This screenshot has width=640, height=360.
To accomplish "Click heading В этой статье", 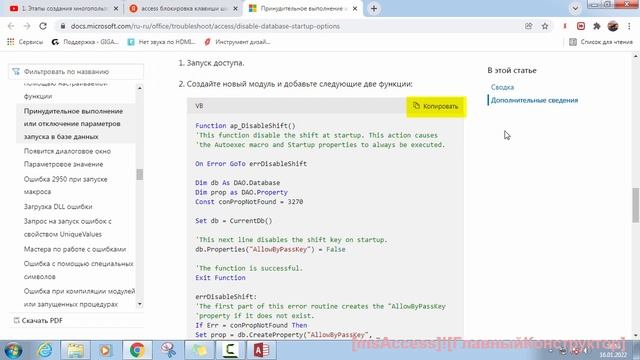I will [512, 71].
